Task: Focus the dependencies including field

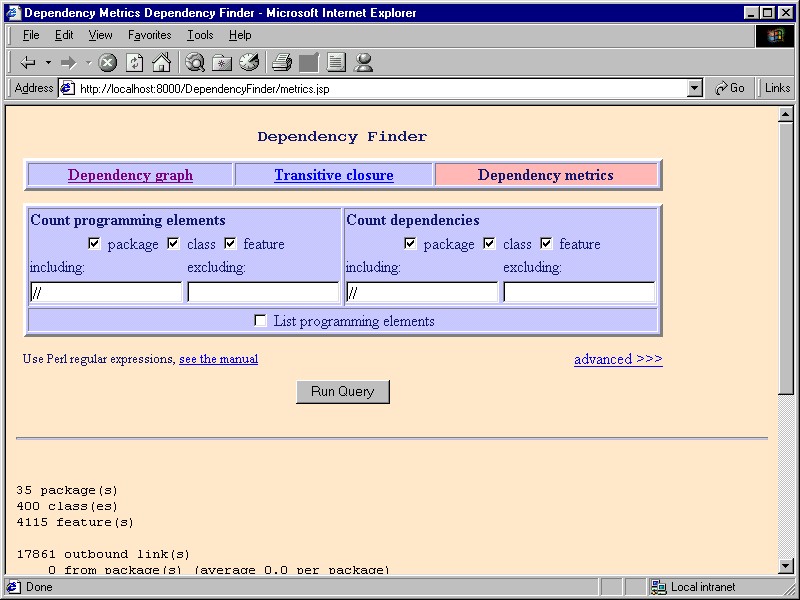Action: click(x=422, y=292)
